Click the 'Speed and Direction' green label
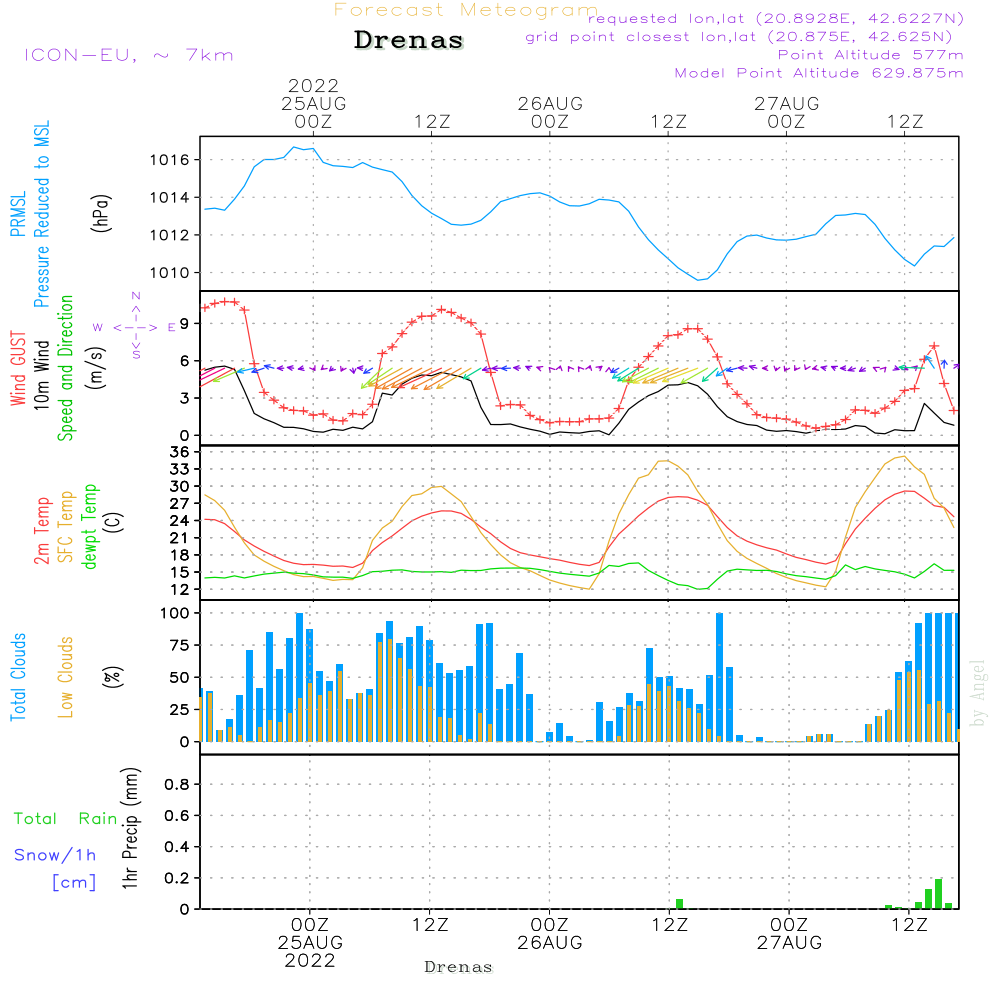The width and height of the screenshot is (1000, 1000). coord(66,368)
